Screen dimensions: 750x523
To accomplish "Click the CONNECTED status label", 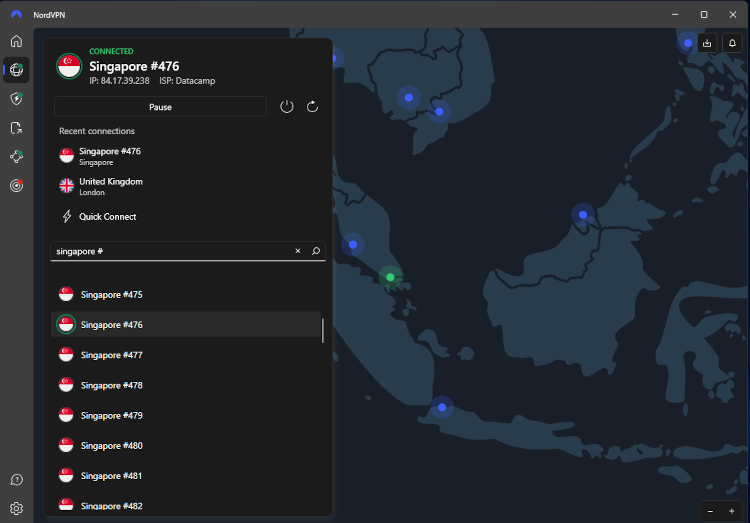I will 111,51.
